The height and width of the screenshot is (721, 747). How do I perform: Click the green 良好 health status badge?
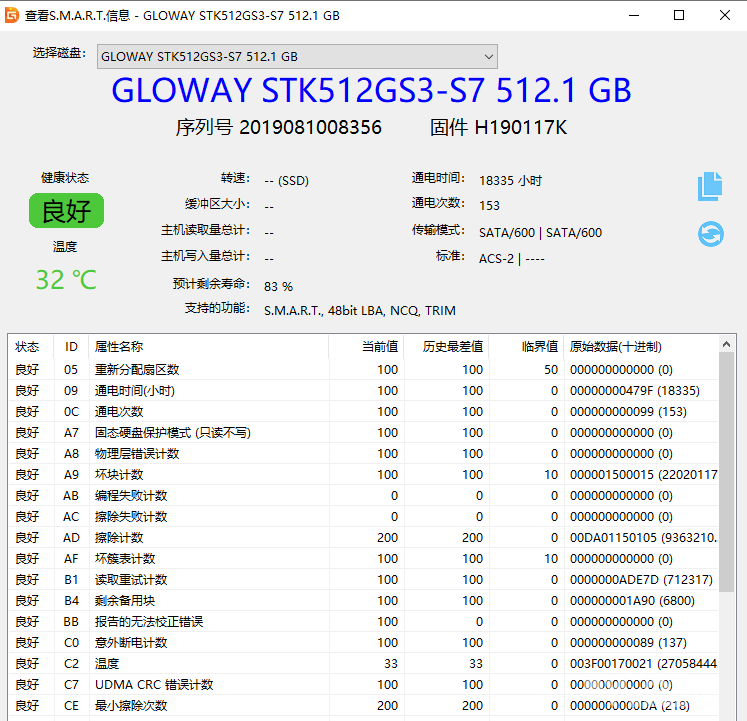point(66,211)
